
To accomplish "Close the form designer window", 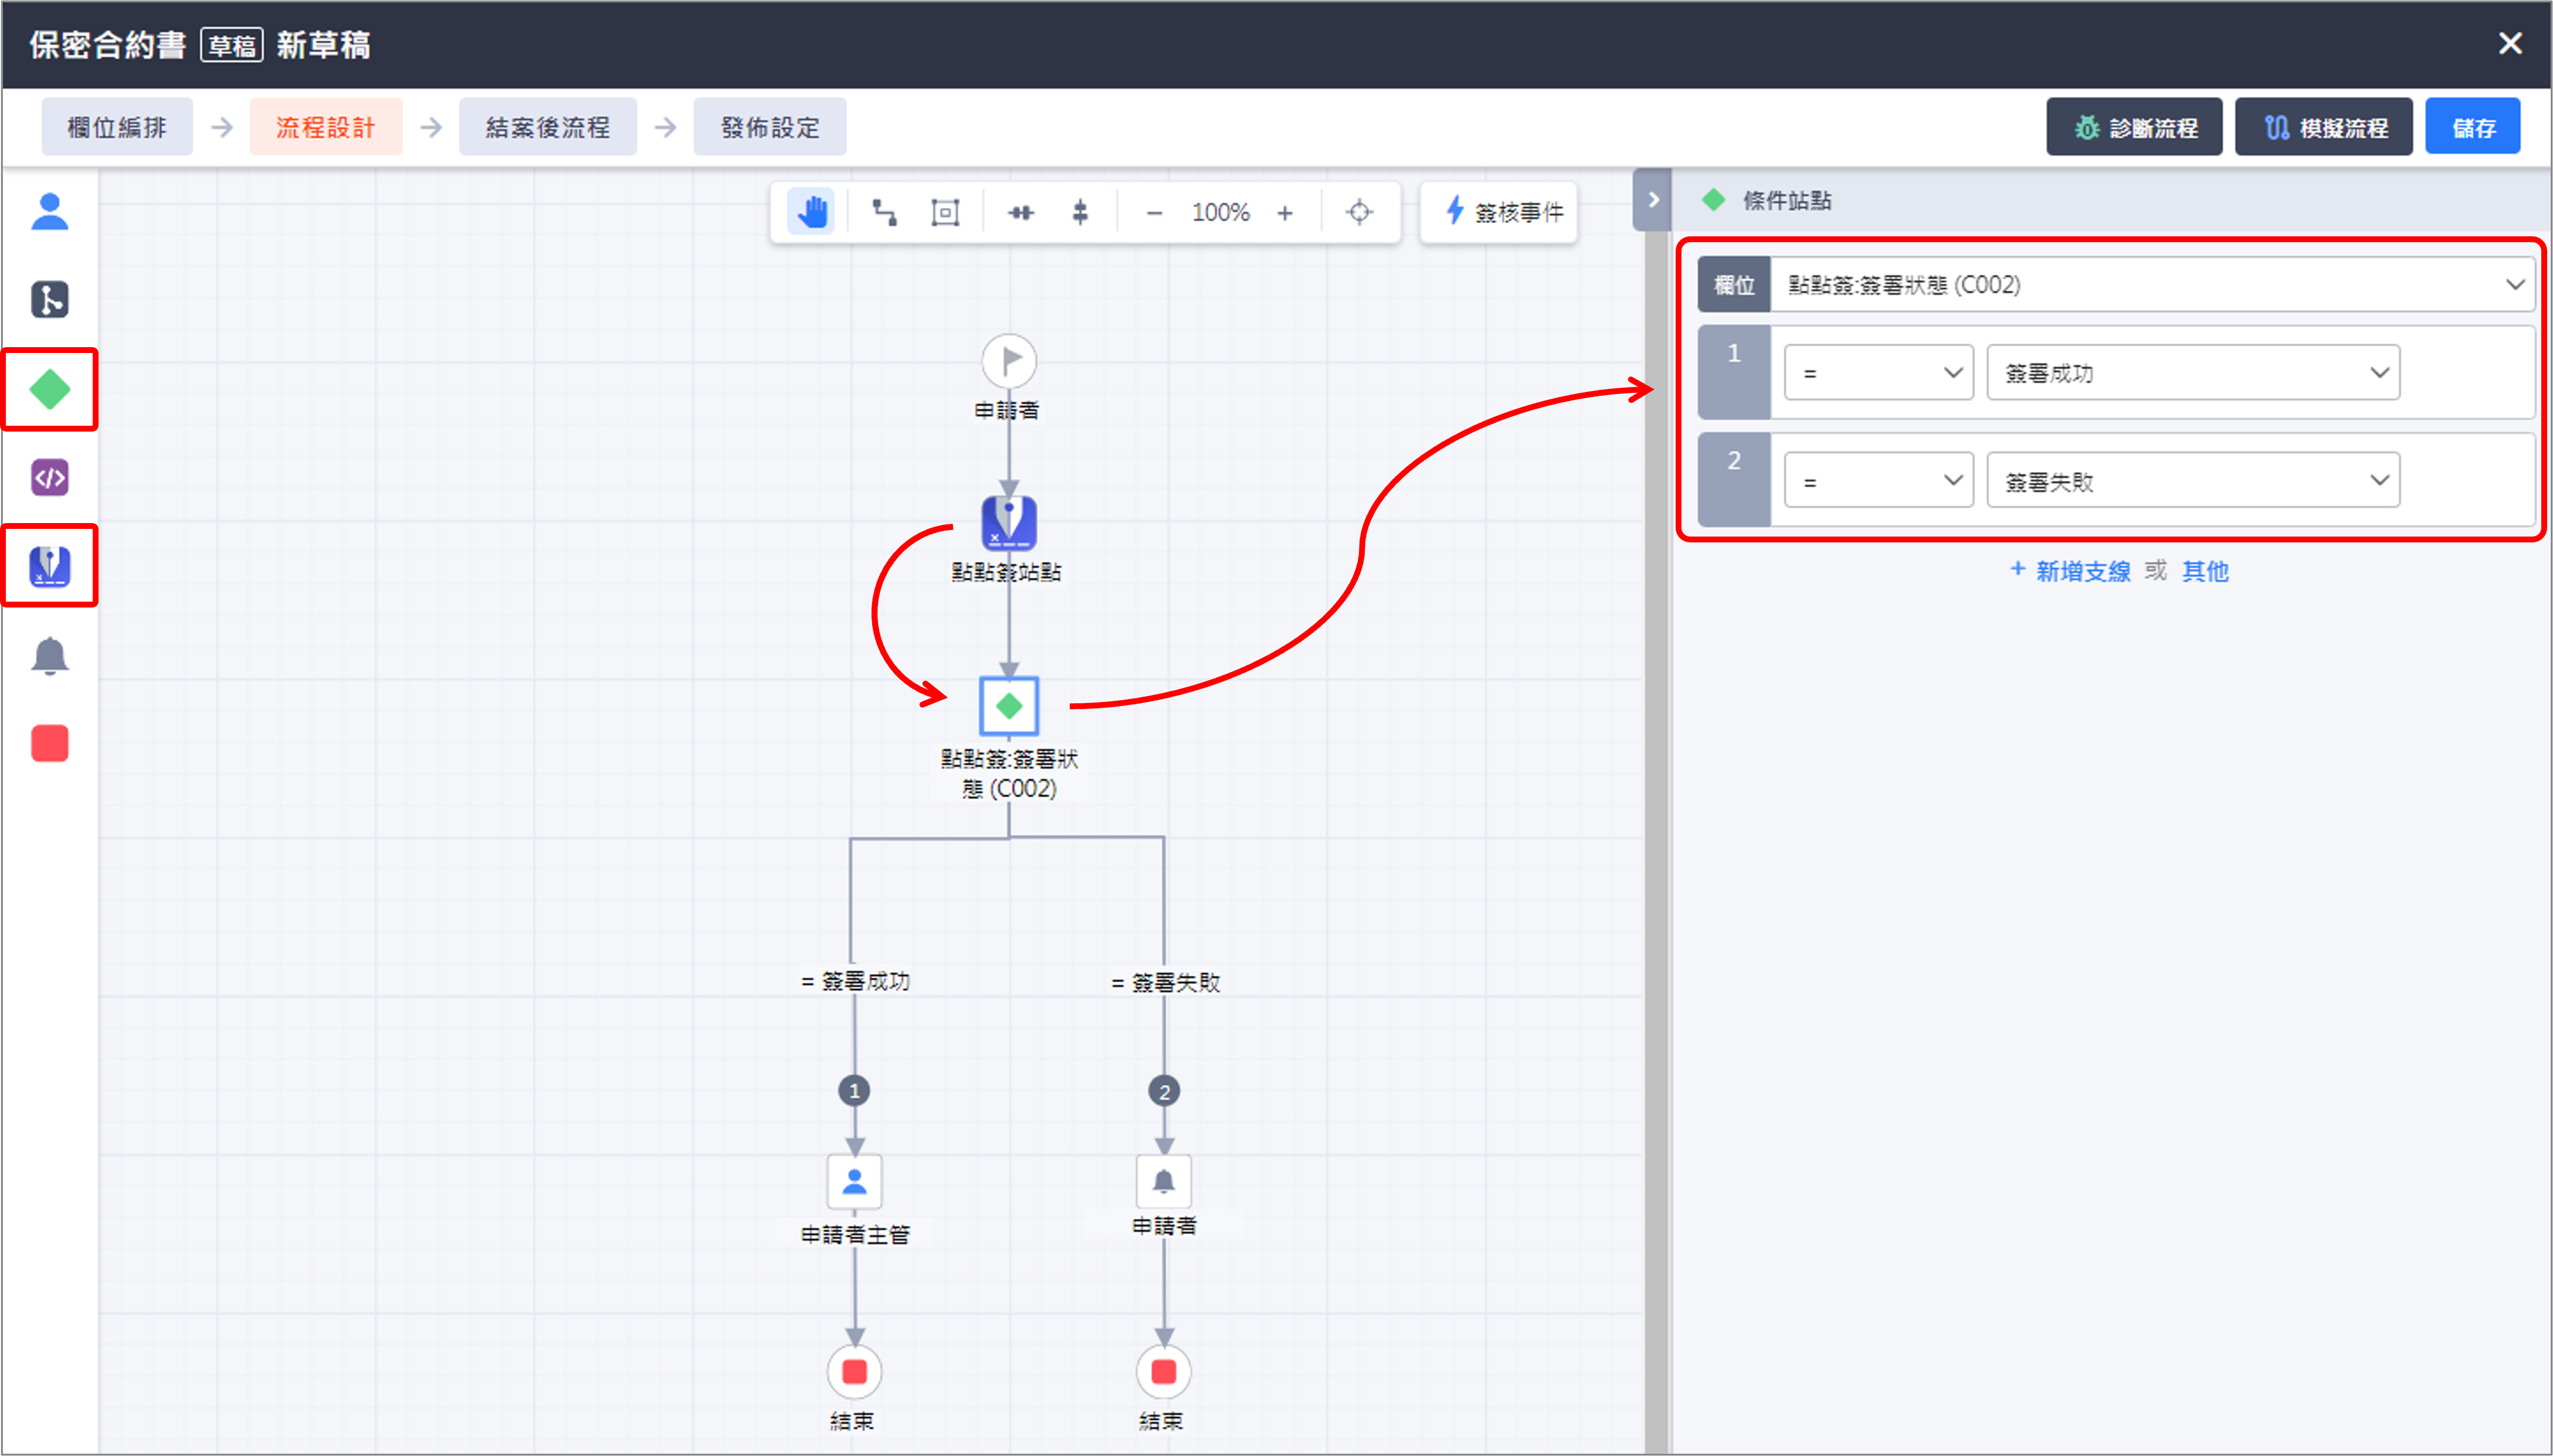I will pos(2510,44).
